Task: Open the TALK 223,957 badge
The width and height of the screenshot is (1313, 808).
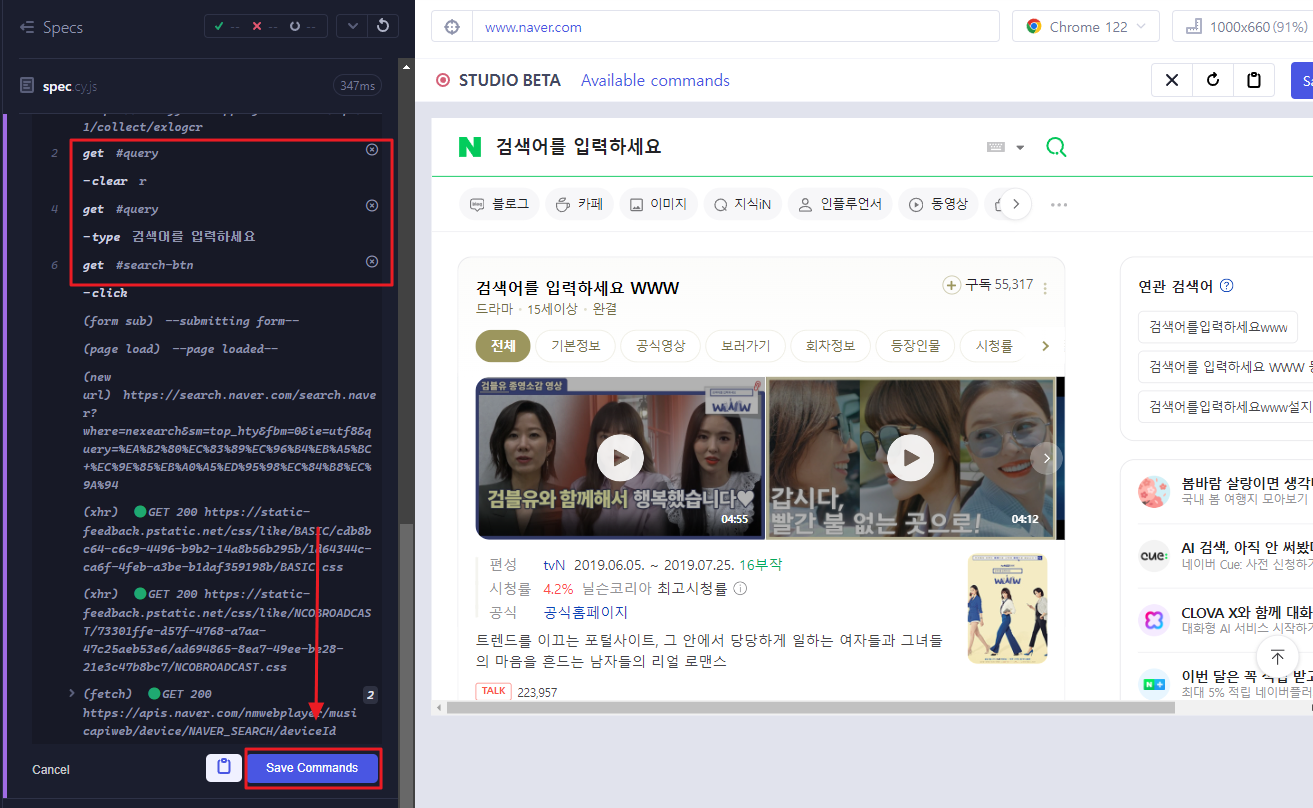Action: click(517, 691)
